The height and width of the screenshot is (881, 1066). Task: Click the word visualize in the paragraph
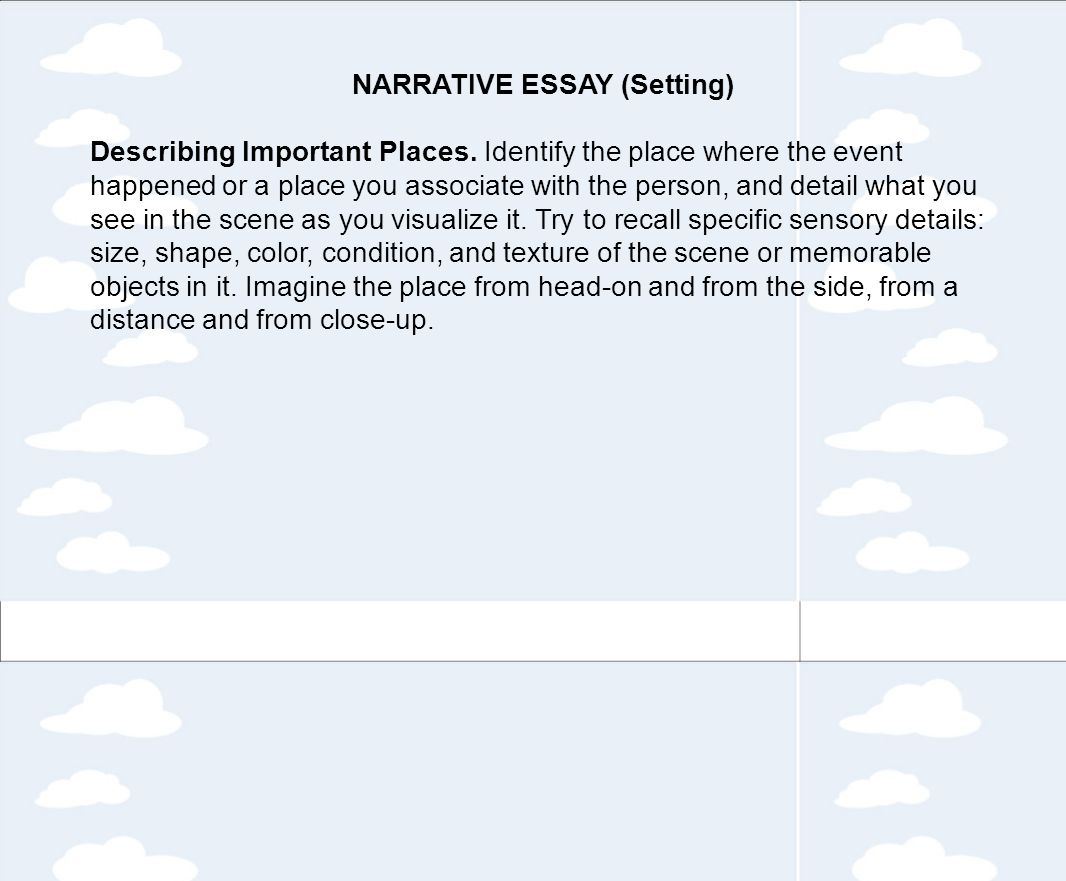pos(445,220)
